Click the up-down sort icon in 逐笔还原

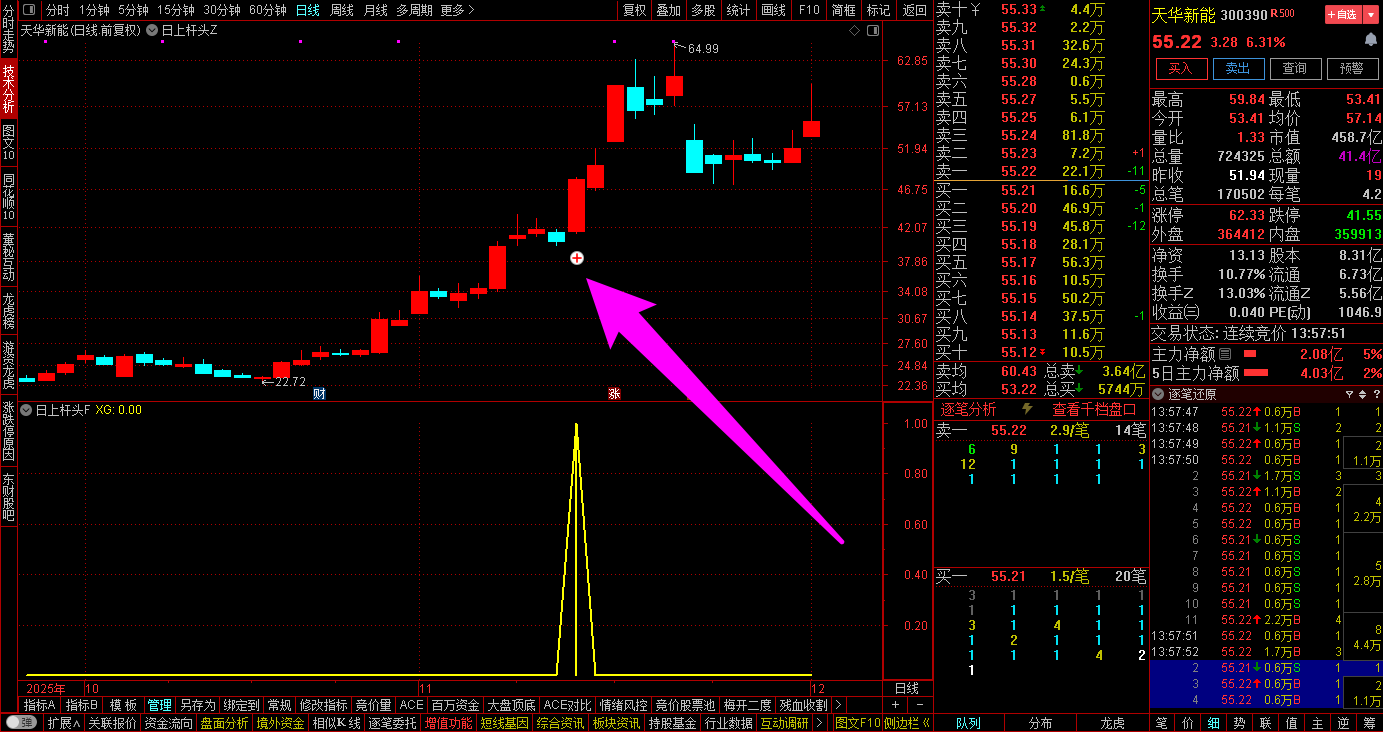[1362, 393]
